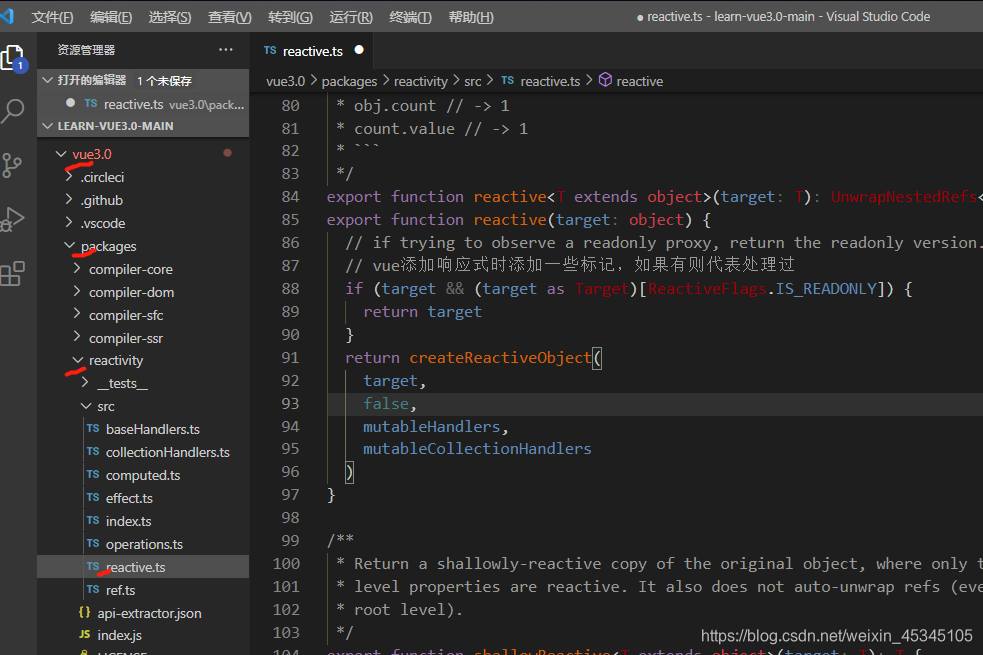The width and height of the screenshot is (983, 655).
Task: Collapse the vue3.0 folder
Action: [61, 154]
